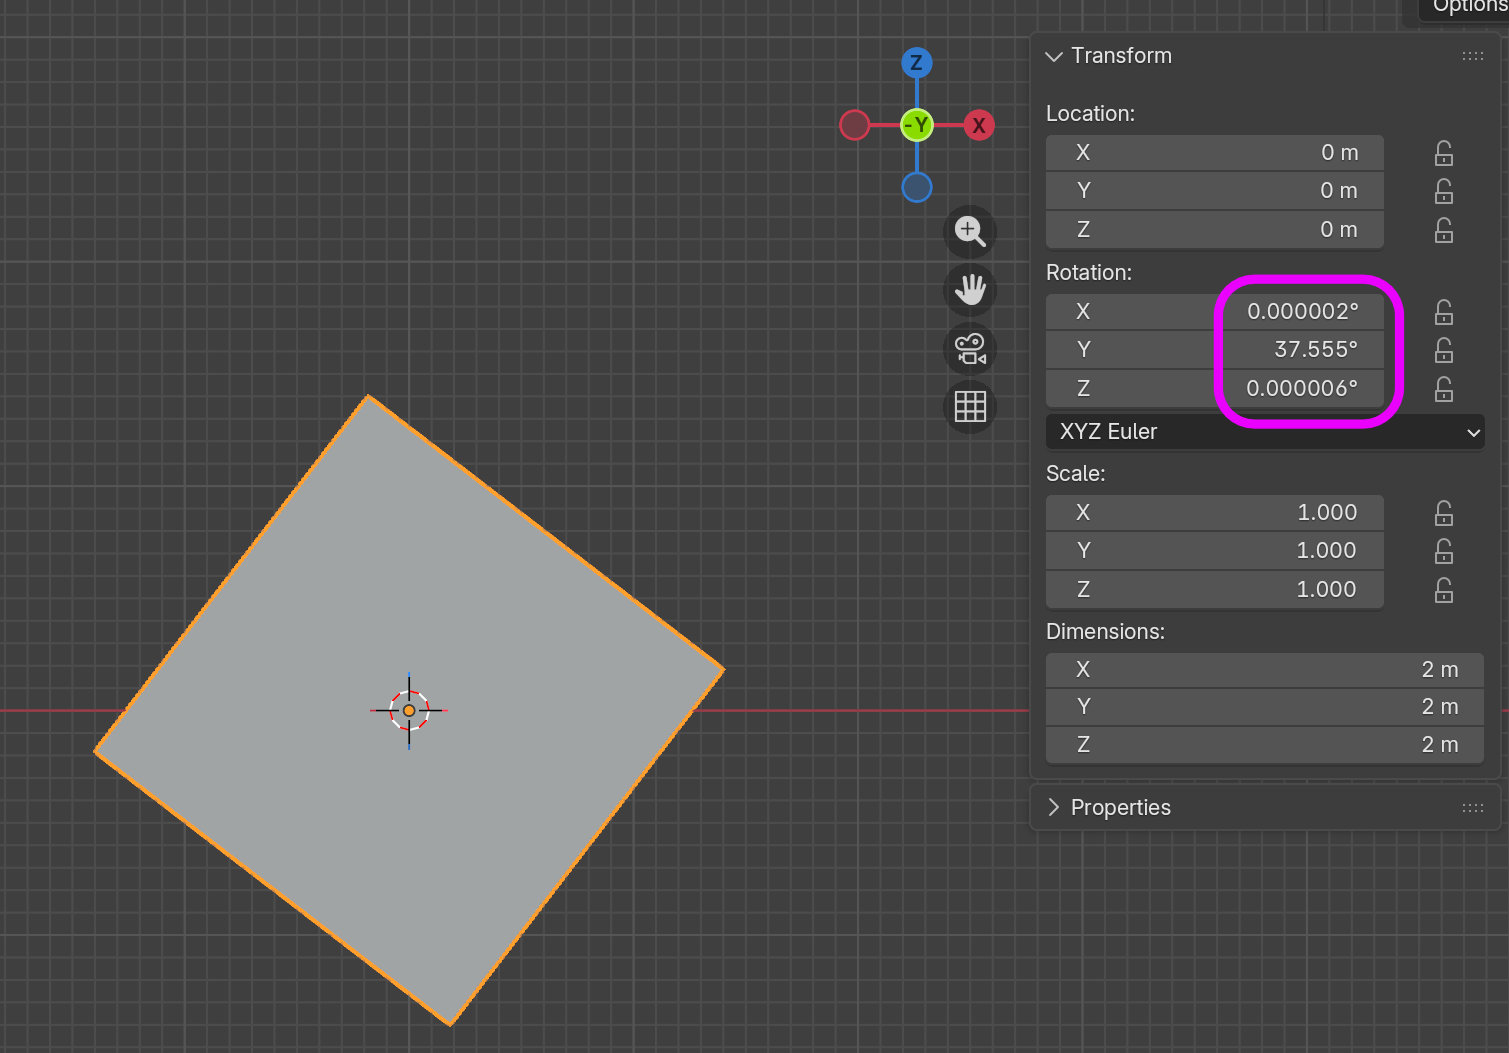Switch orthographic/perspective with the grid icon
1509x1053 pixels.
pyautogui.click(x=970, y=407)
